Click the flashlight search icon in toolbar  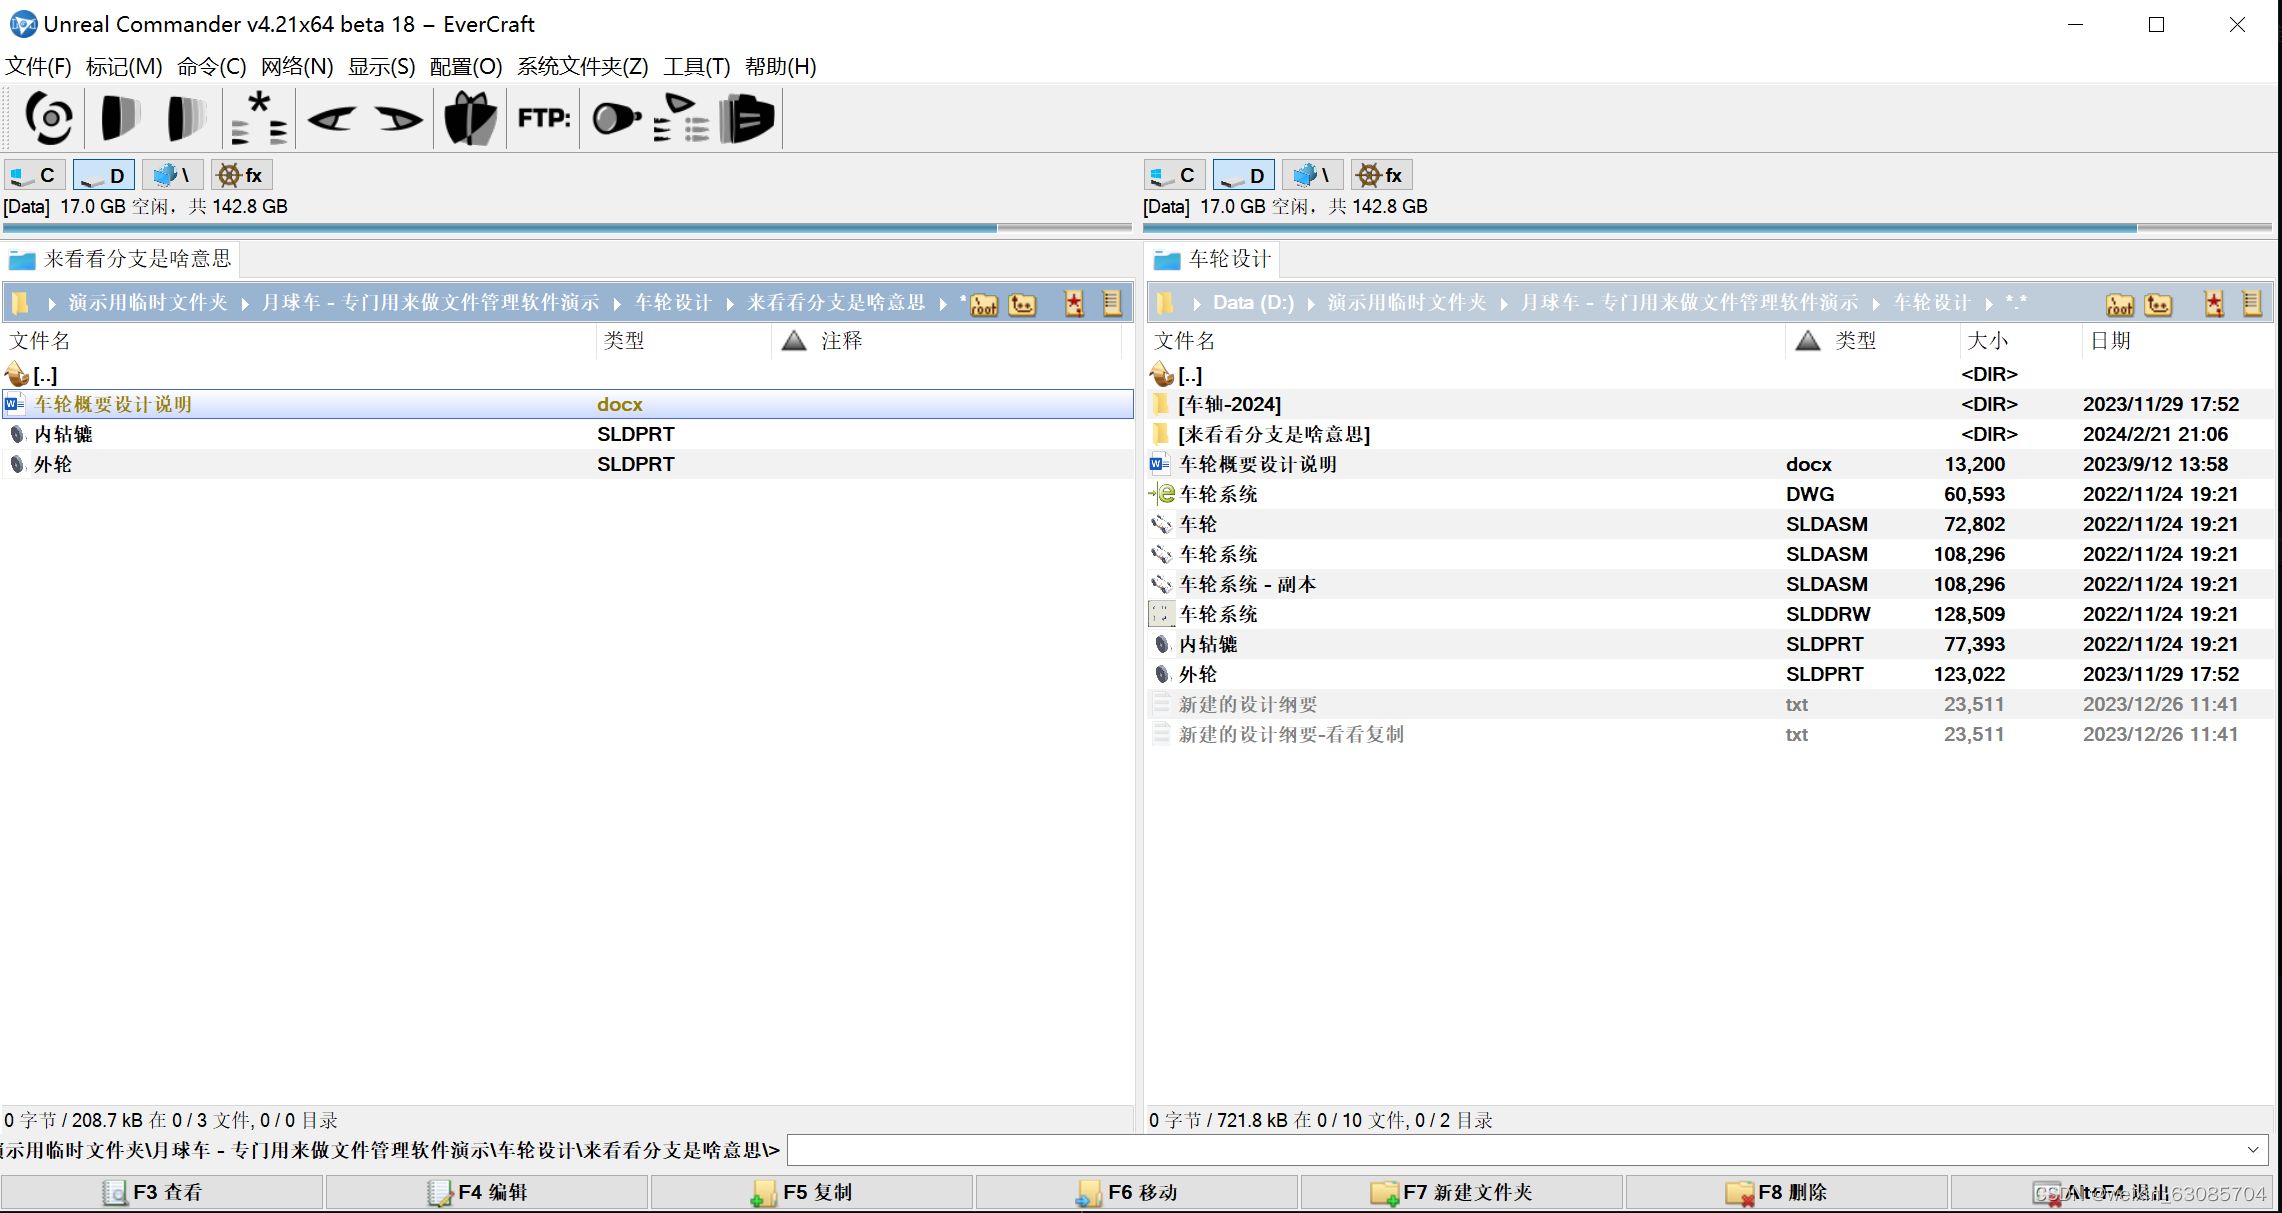[x=616, y=118]
